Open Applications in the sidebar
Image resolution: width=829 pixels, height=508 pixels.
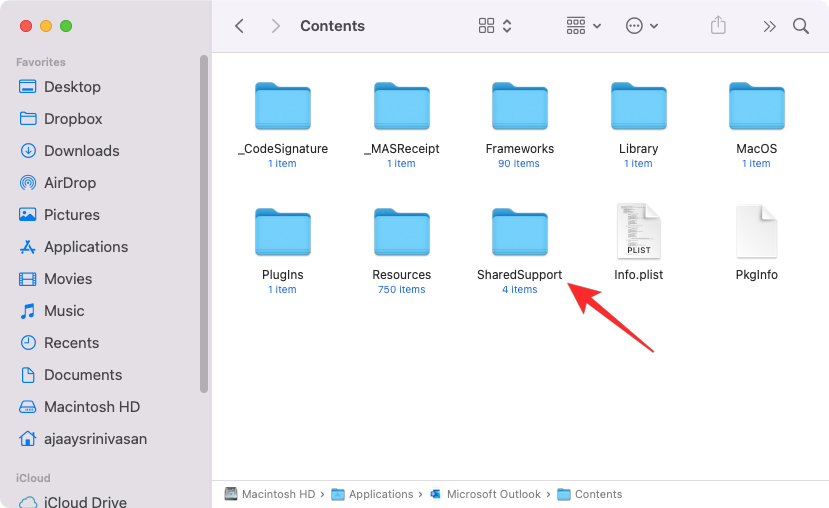coord(85,247)
